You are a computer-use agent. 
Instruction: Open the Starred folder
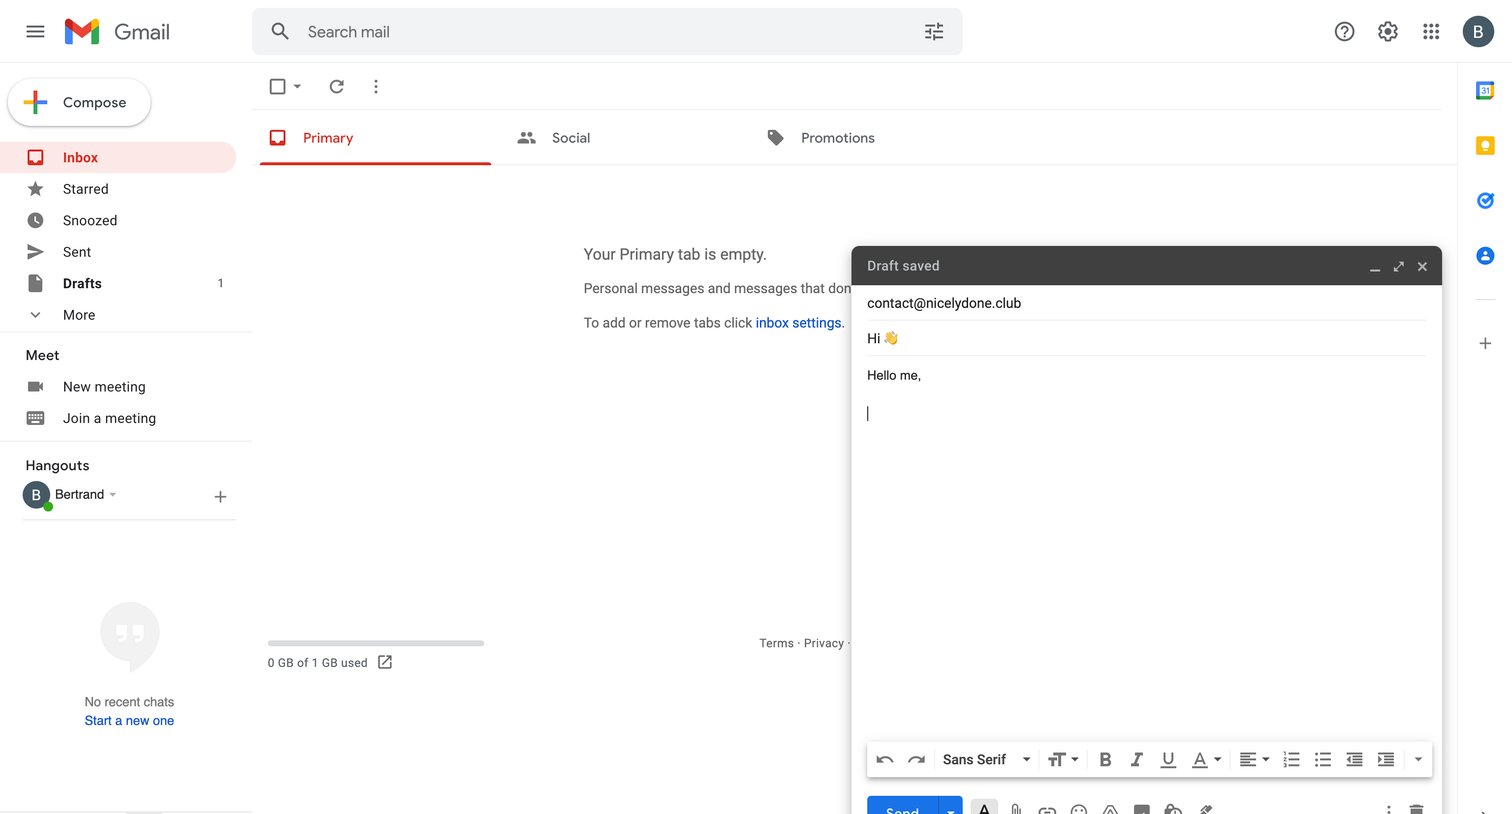coord(118,189)
